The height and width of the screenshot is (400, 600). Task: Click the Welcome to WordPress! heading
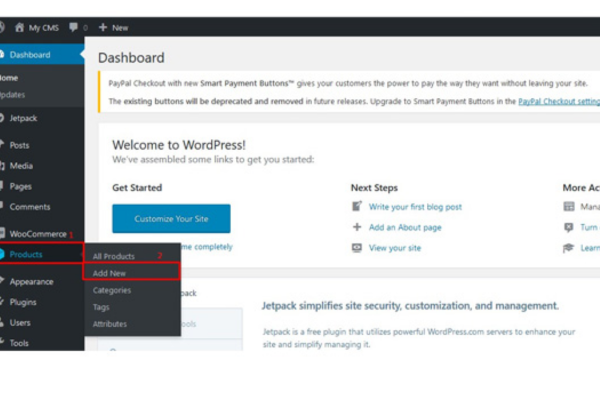(x=179, y=145)
